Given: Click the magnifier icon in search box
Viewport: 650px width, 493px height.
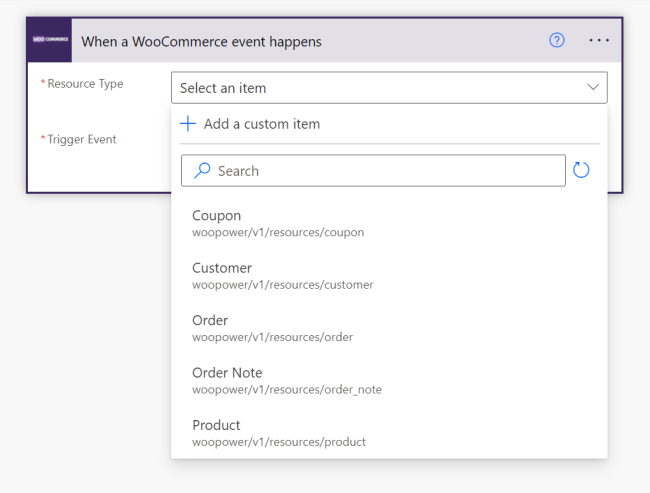Looking at the screenshot, I should (x=202, y=171).
